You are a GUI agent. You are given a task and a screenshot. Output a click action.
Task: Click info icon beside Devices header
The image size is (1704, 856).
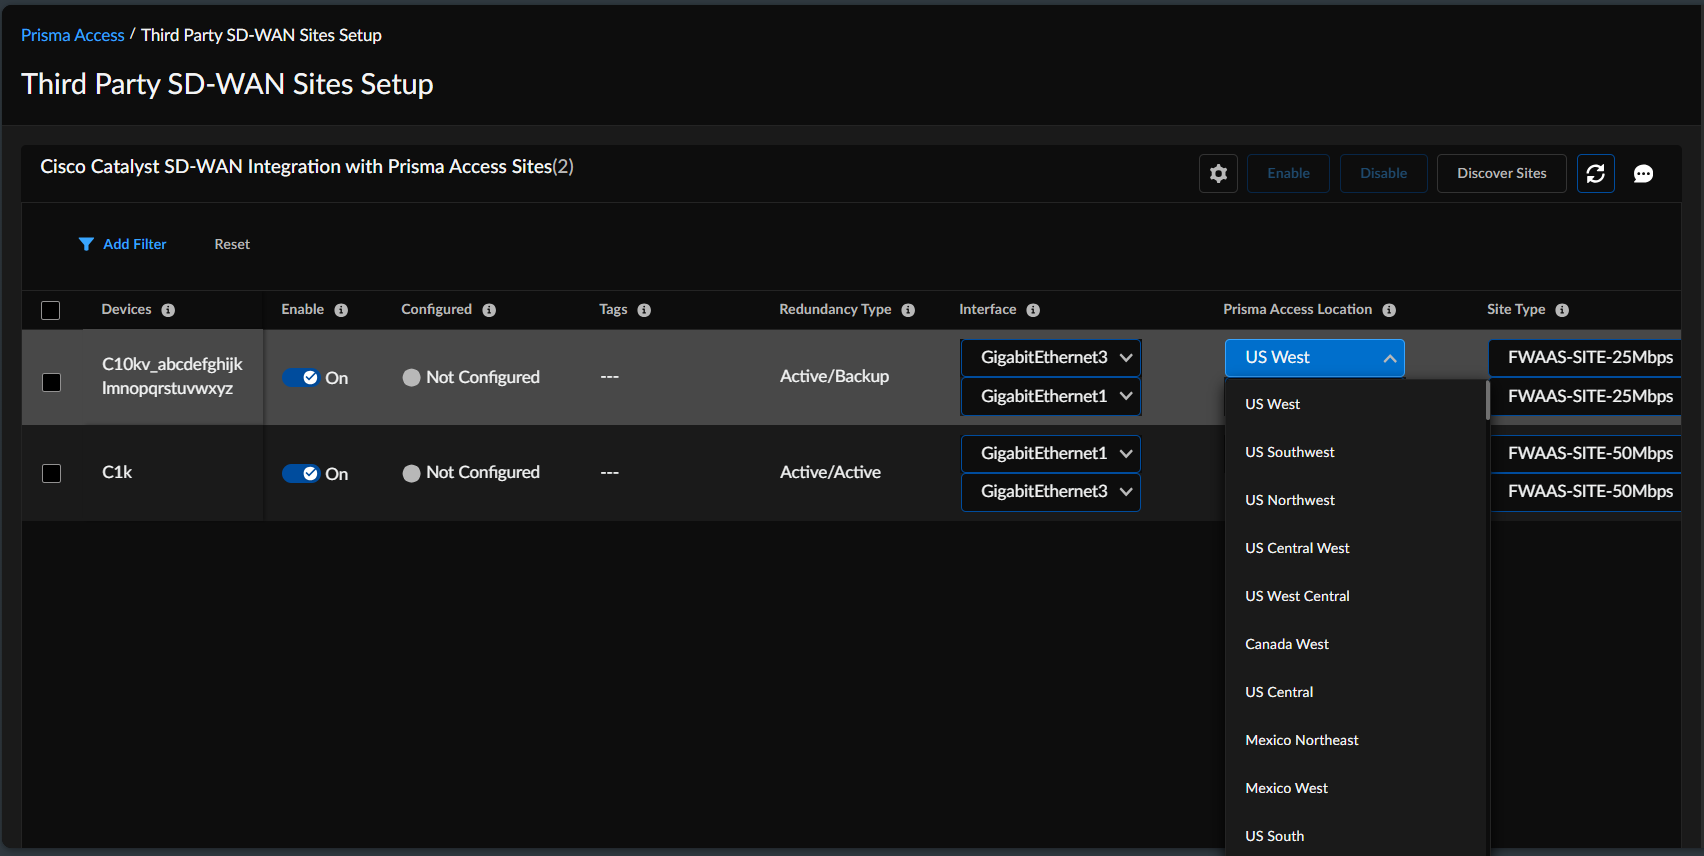tap(168, 310)
